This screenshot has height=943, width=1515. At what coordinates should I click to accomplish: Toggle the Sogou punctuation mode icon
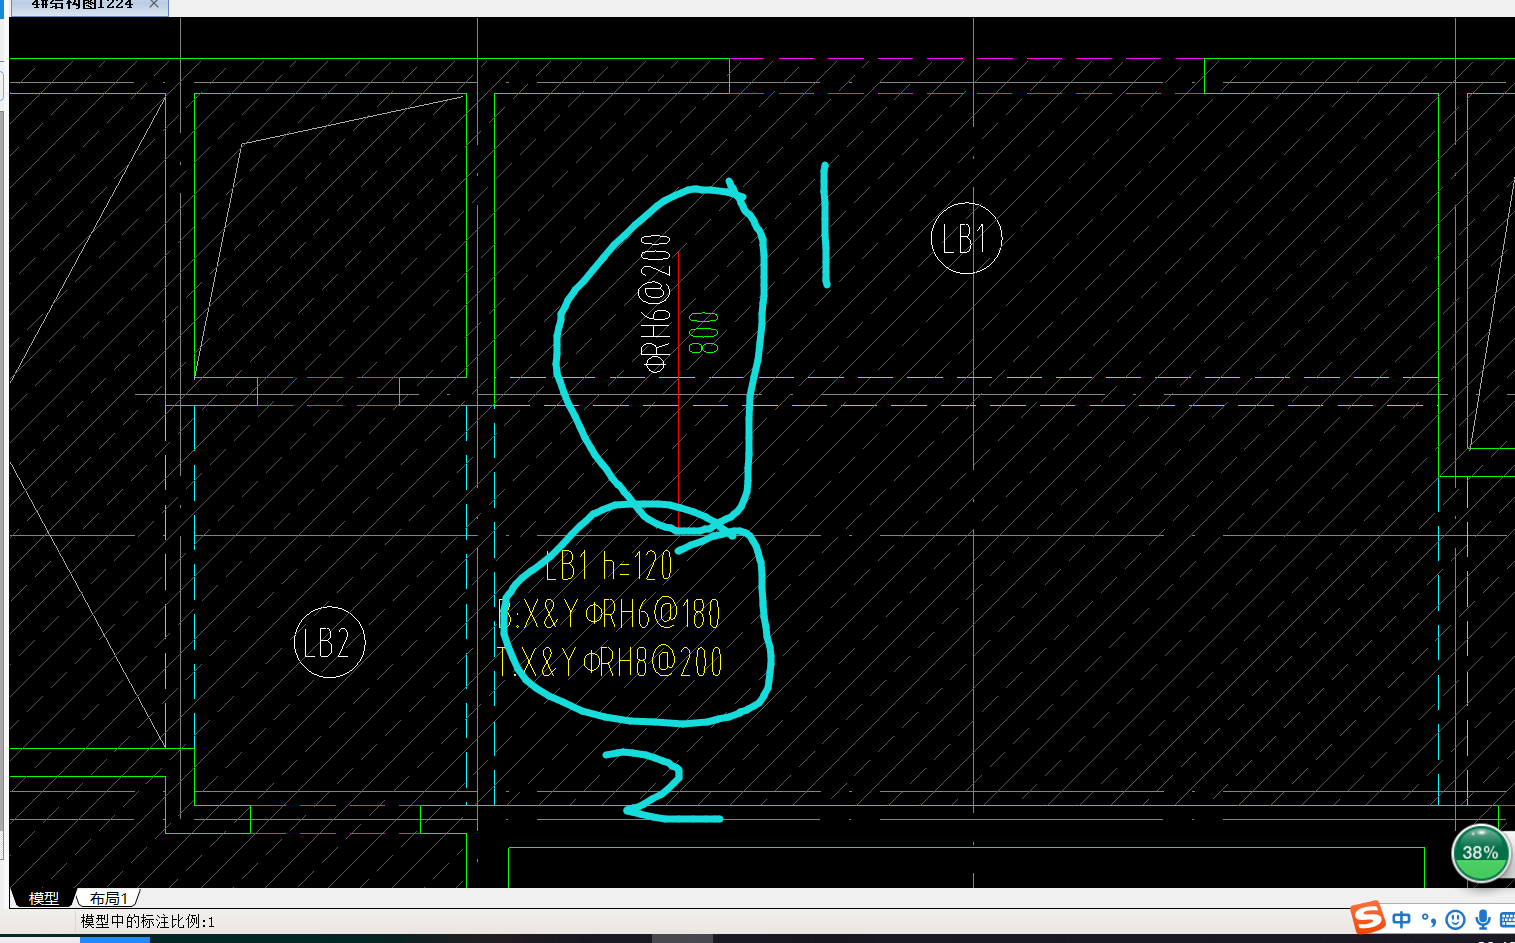click(x=1429, y=920)
